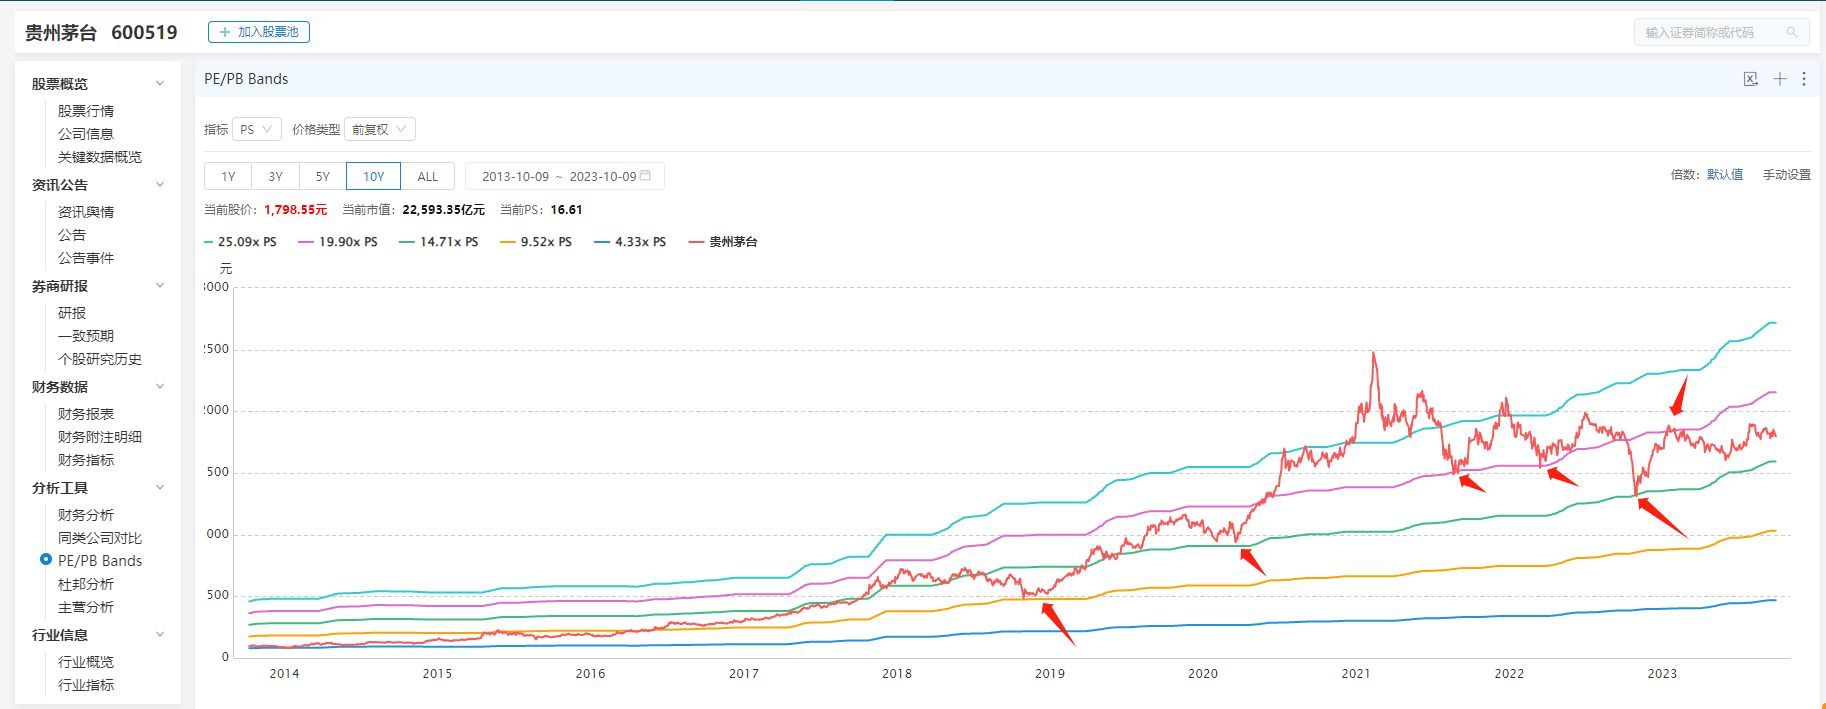Collapse the 股票概览 section chevron
The height and width of the screenshot is (709, 1826).
tap(160, 84)
